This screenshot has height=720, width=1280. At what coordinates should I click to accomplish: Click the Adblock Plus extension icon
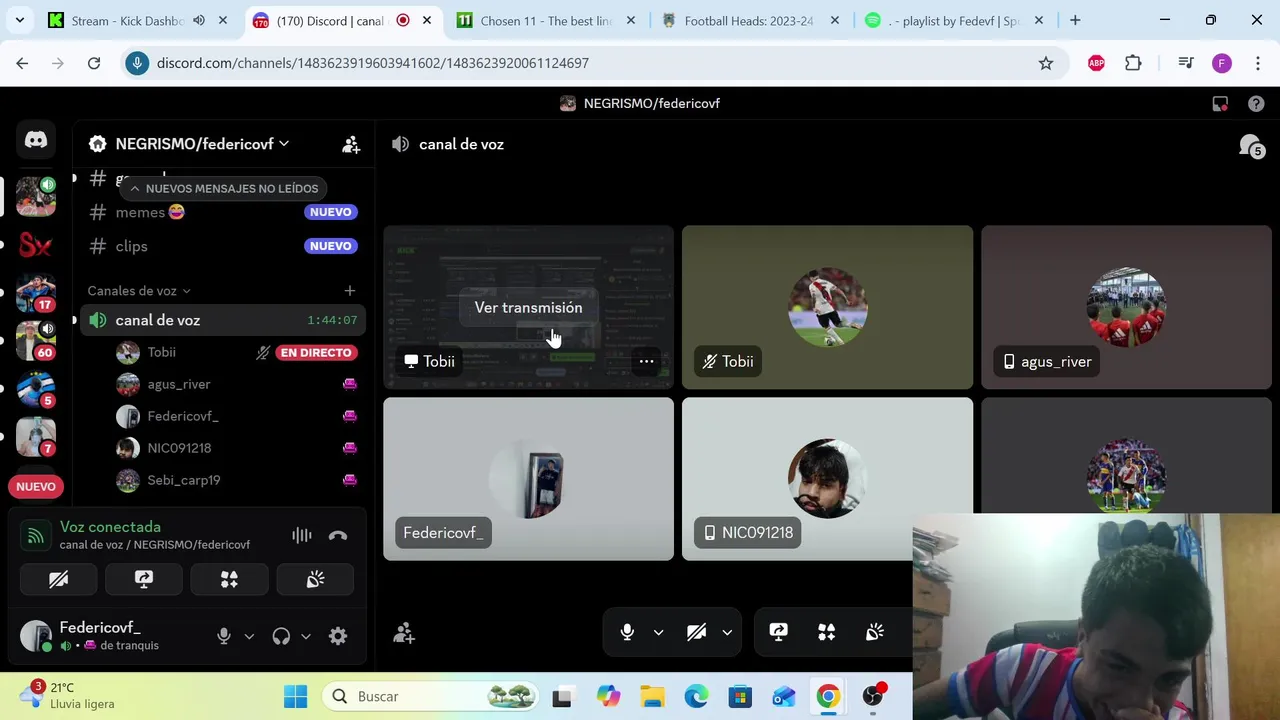pyautogui.click(x=1096, y=63)
